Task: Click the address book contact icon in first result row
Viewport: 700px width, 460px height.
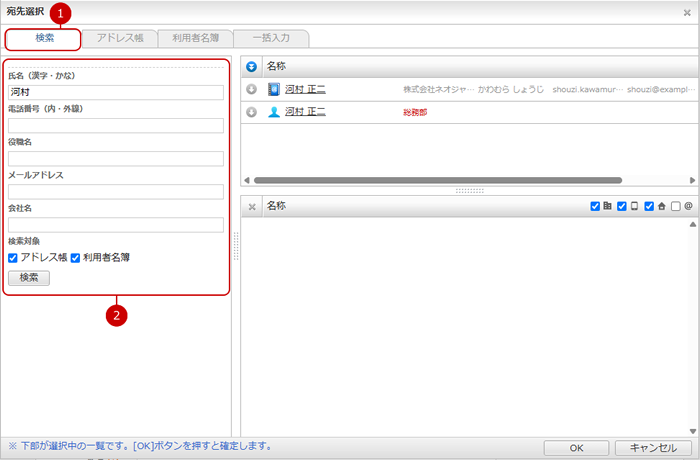Action: pos(274,89)
